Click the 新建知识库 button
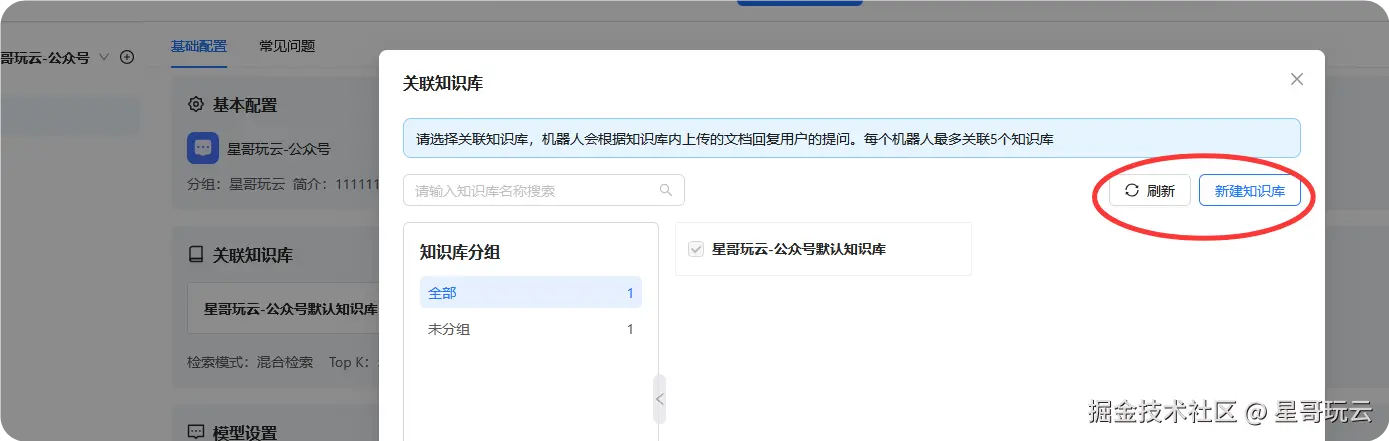This screenshot has height=441, width=1389. click(1250, 191)
